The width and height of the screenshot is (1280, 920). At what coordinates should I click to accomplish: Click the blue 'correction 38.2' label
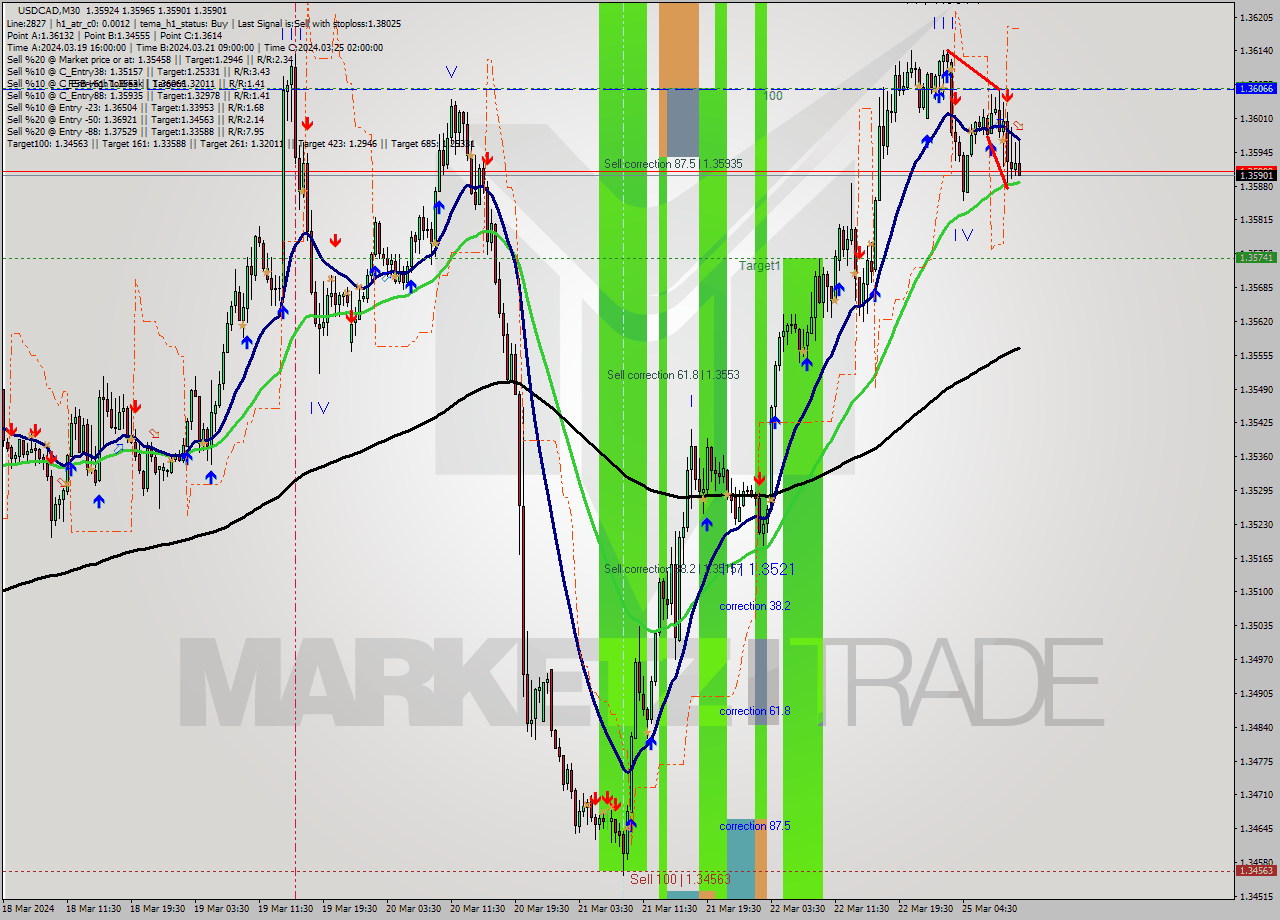(x=754, y=606)
